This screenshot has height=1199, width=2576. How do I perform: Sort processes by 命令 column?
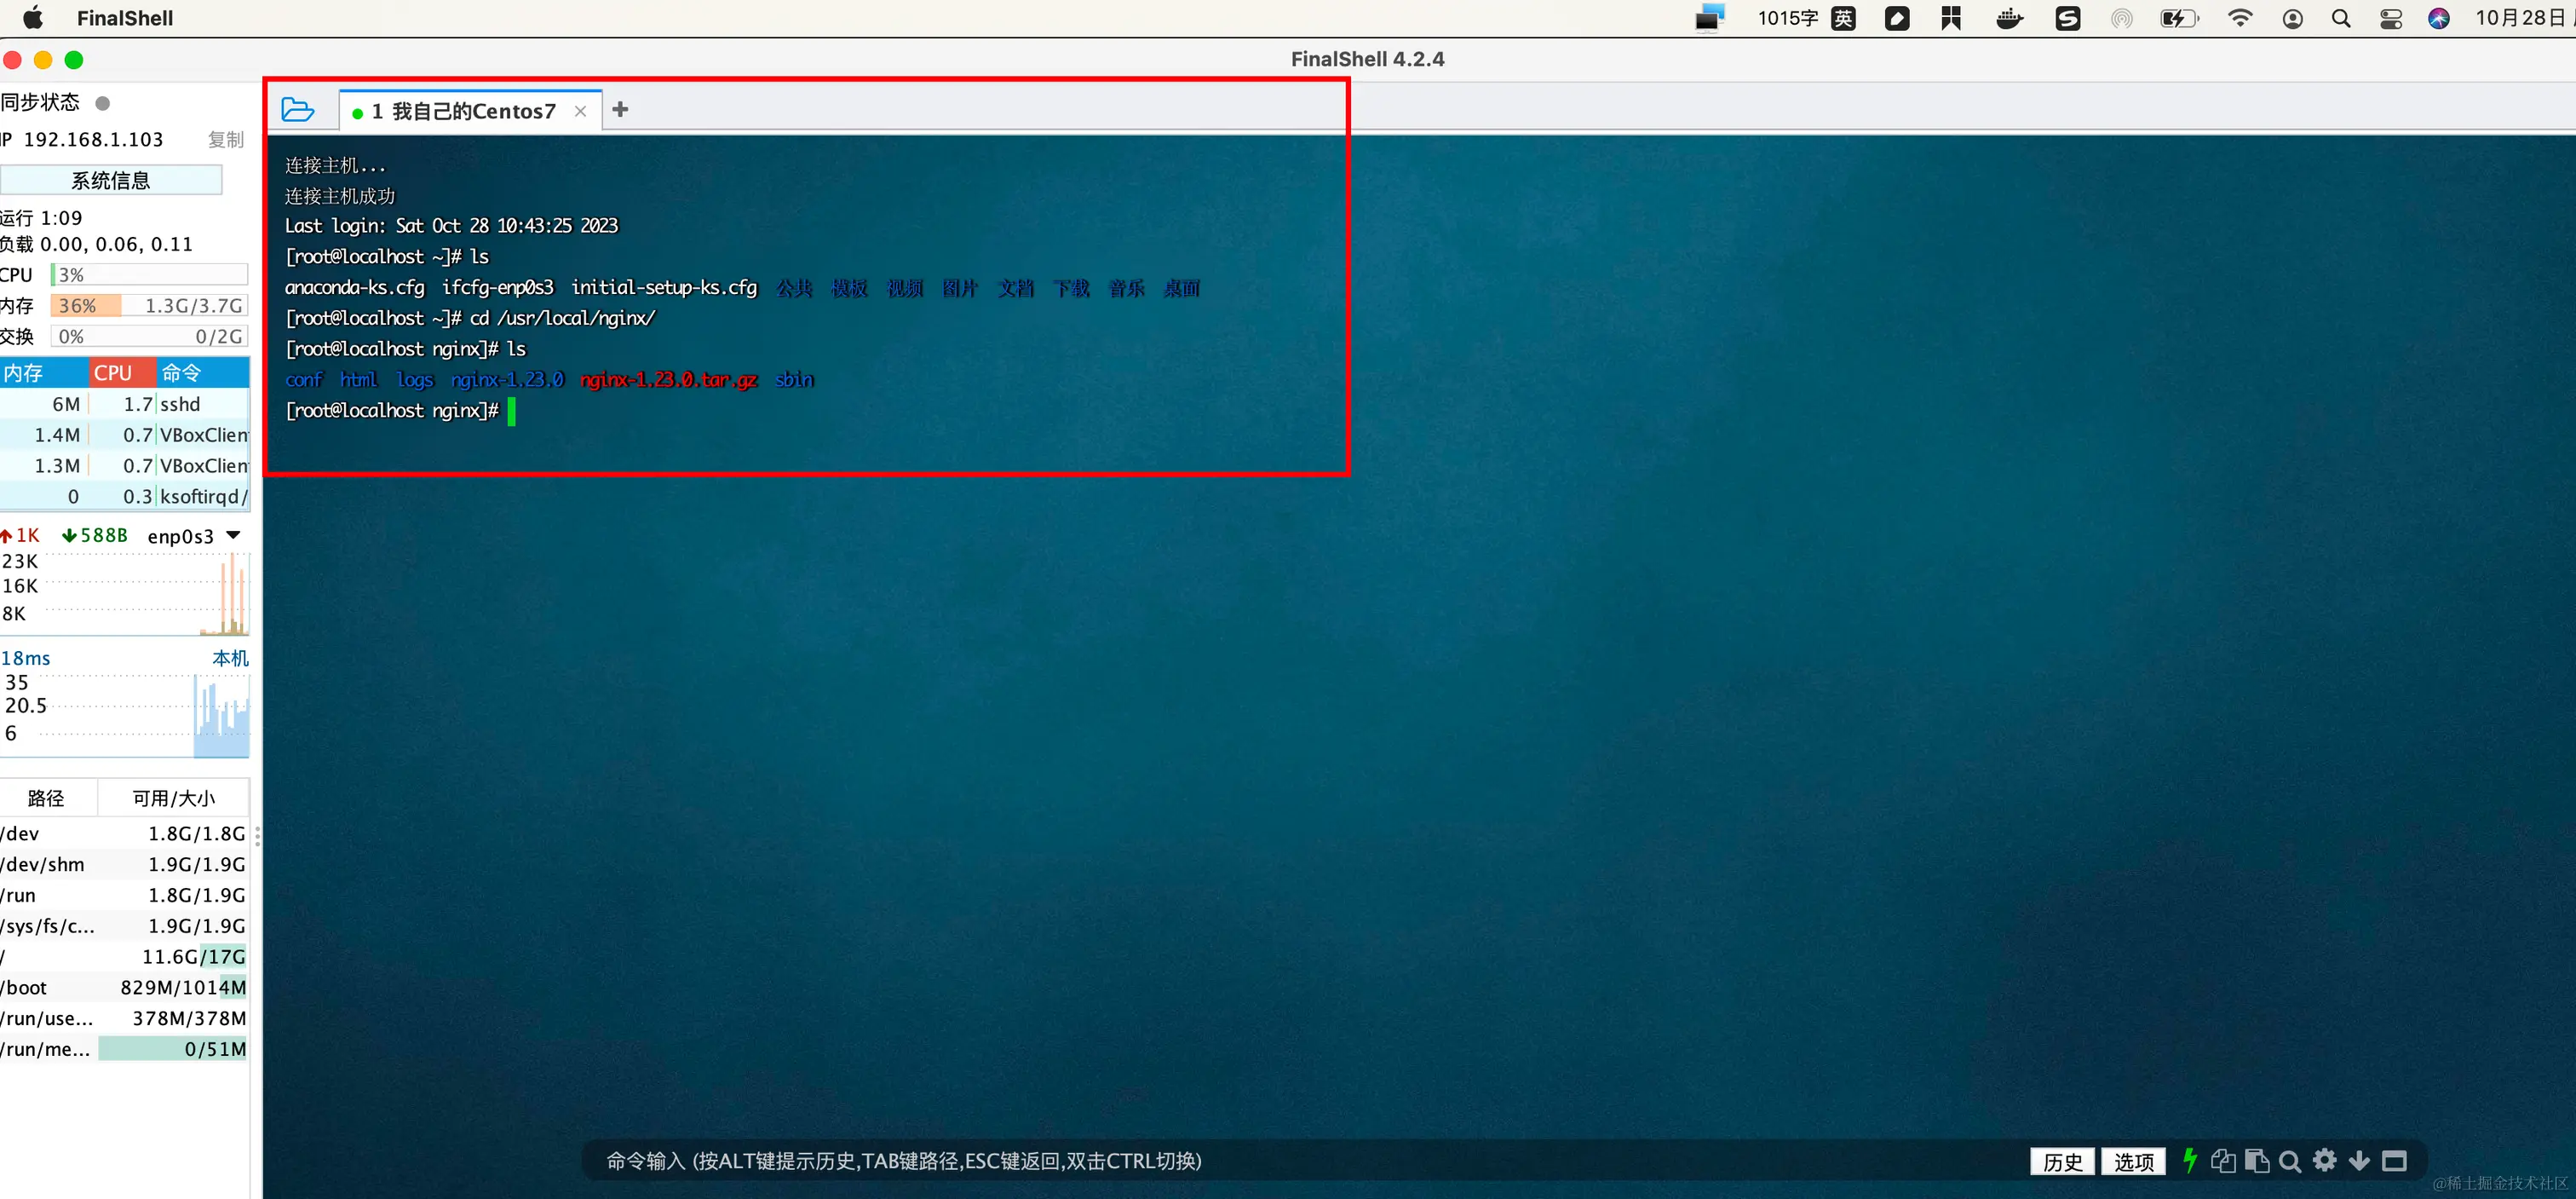[203, 373]
